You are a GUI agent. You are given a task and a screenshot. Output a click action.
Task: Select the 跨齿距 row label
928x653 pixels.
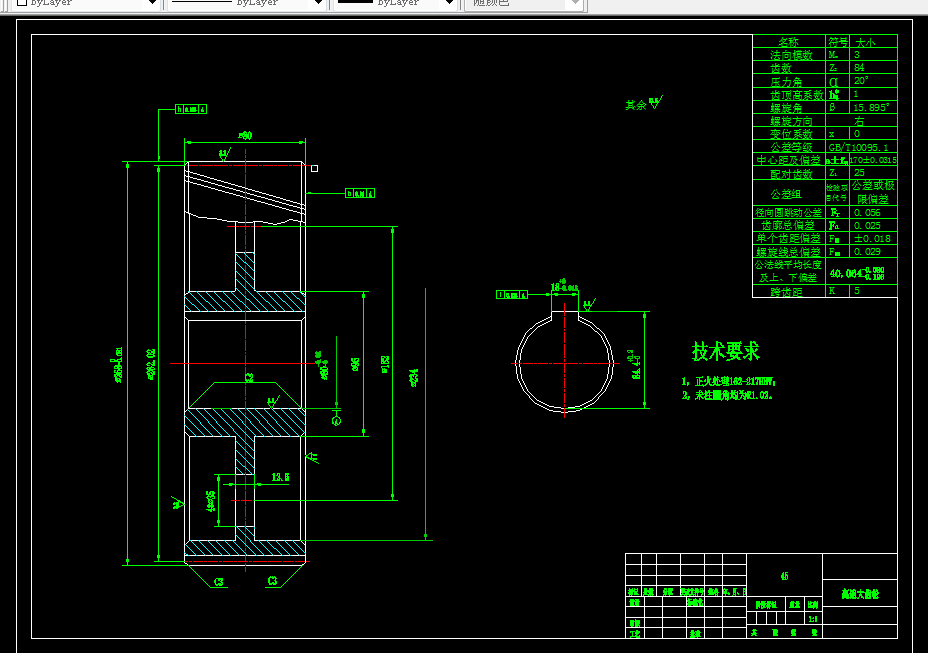click(786, 292)
